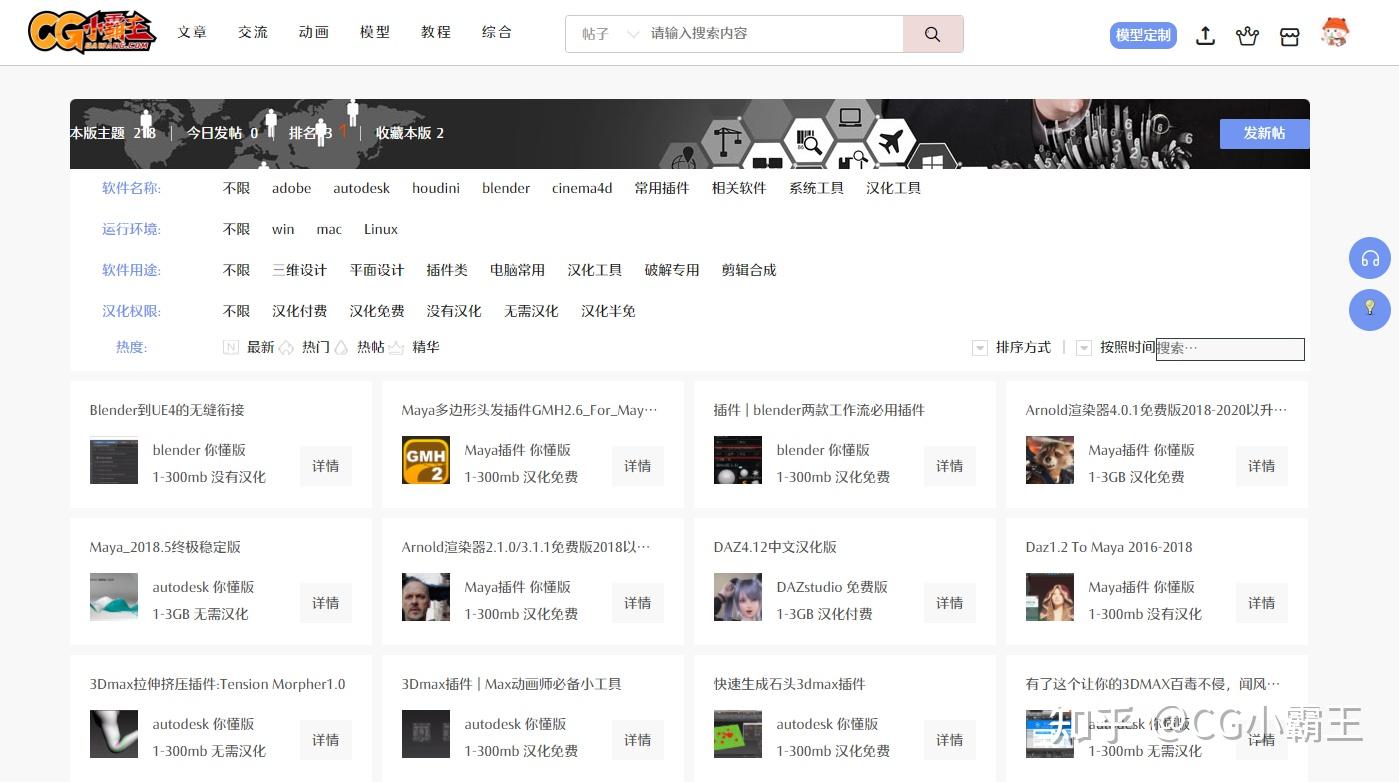1399x782 pixels.
Task: Filter software use by 平面设计
Action: (x=377, y=270)
